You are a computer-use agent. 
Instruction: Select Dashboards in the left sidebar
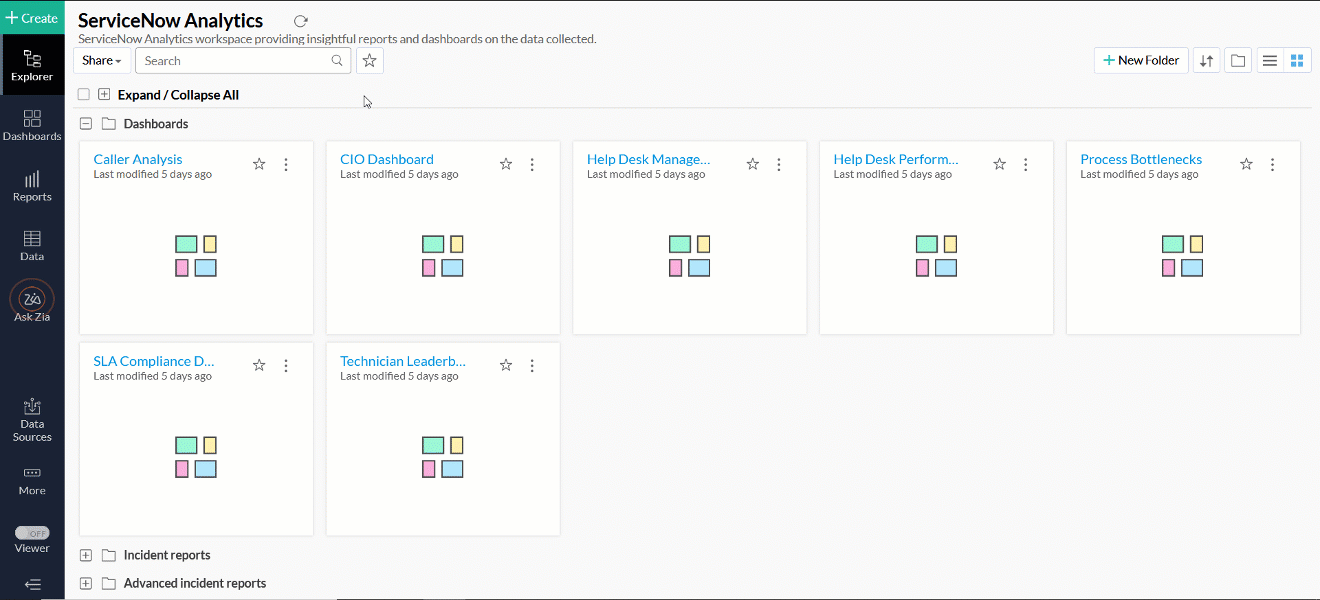[x=32, y=125]
